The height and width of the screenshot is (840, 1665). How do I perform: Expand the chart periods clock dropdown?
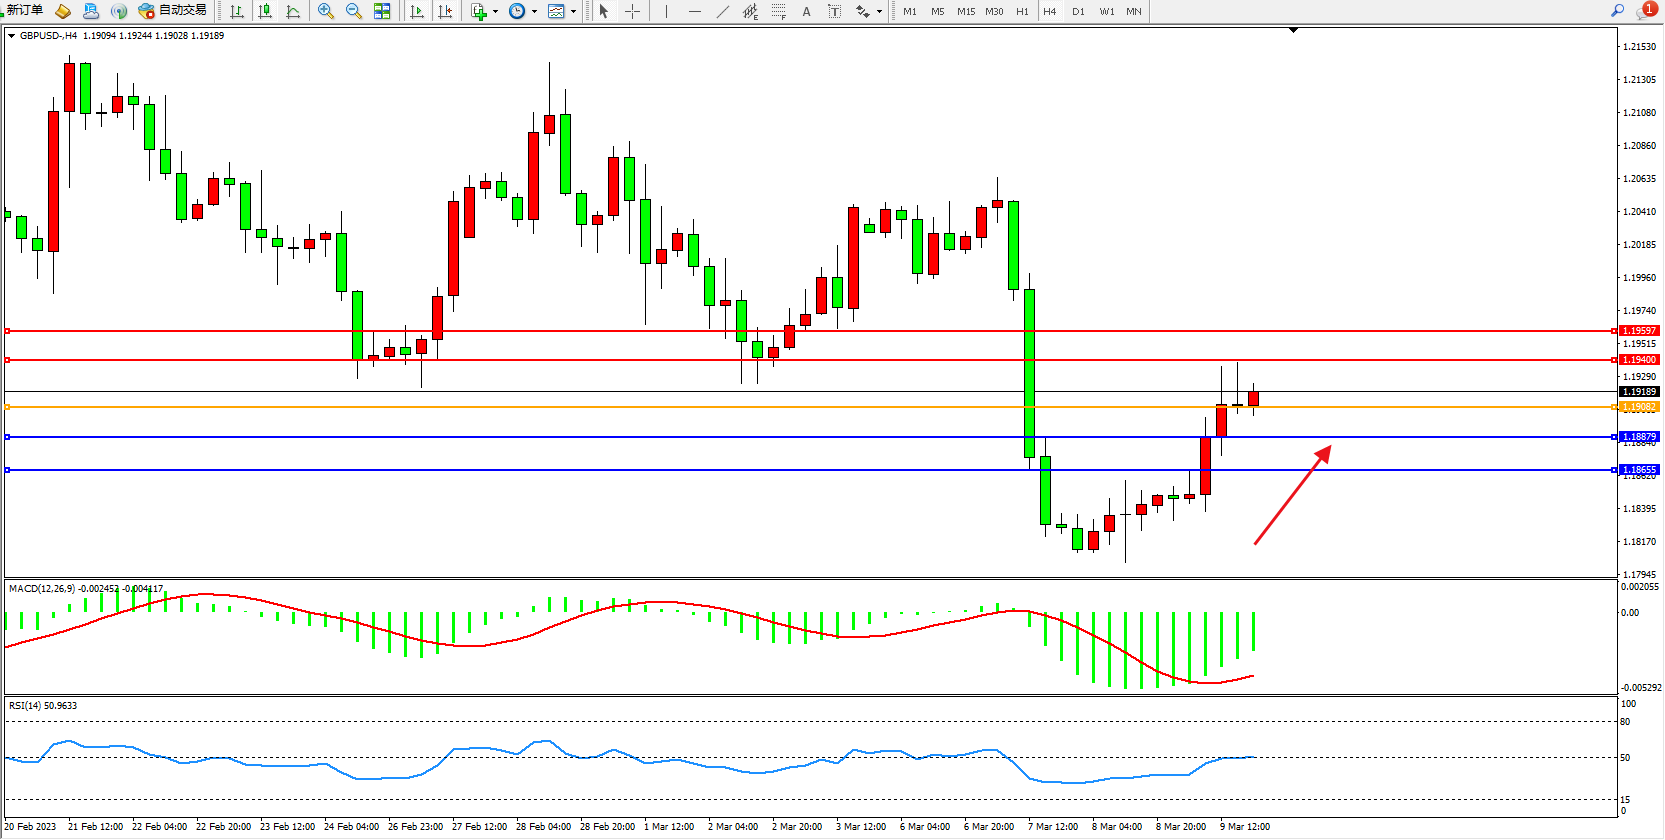tap(534, 12)
